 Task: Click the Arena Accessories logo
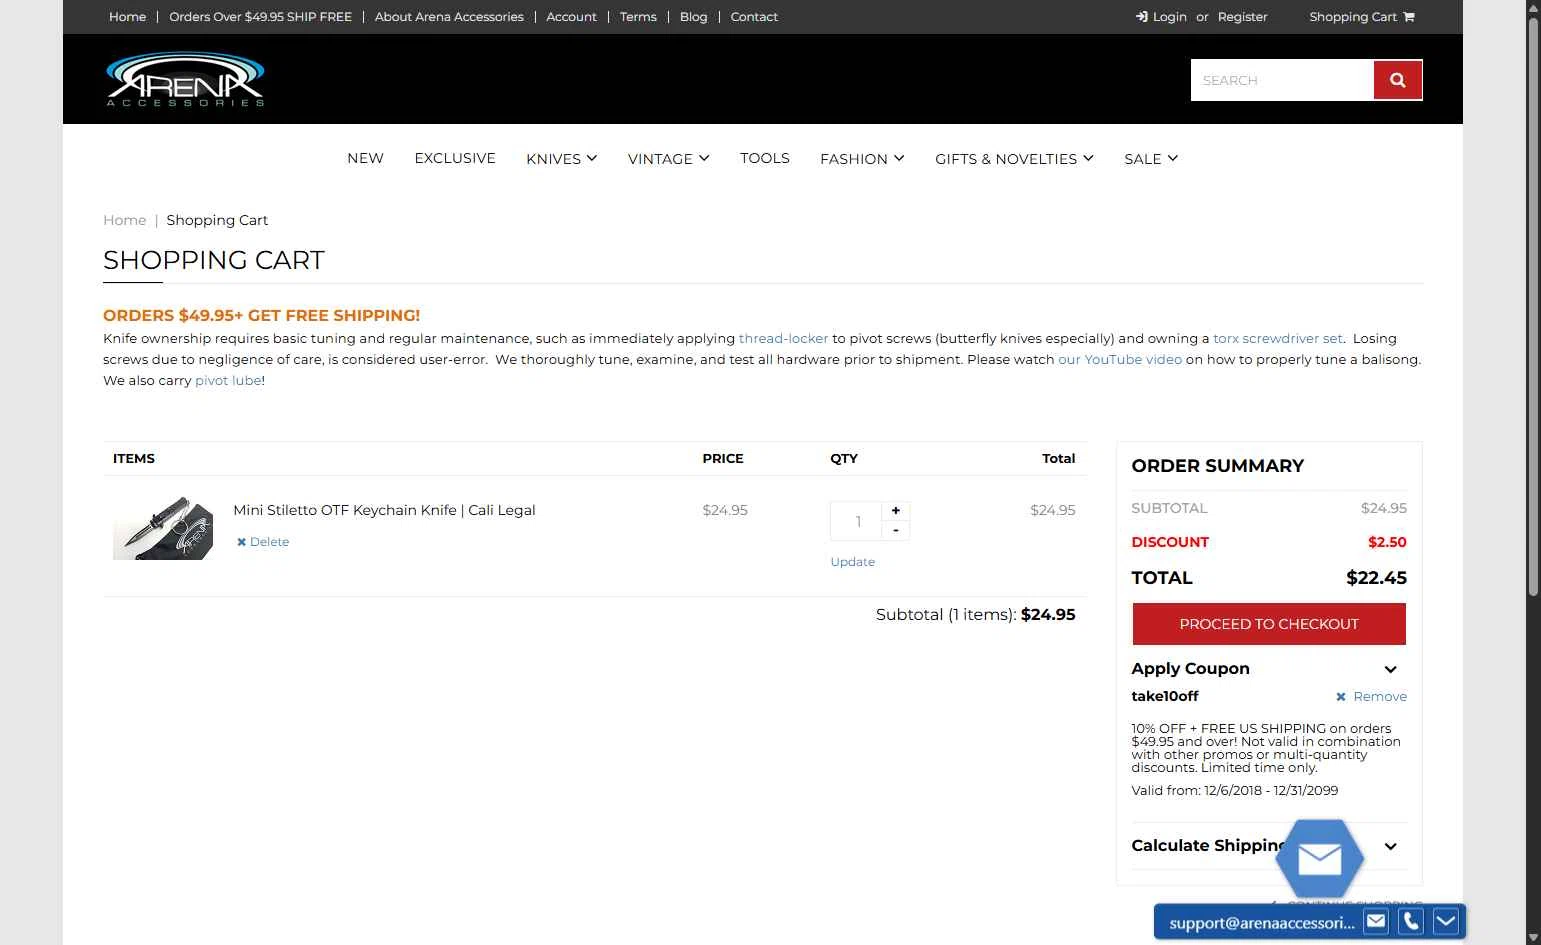click(x=185, y=79)
